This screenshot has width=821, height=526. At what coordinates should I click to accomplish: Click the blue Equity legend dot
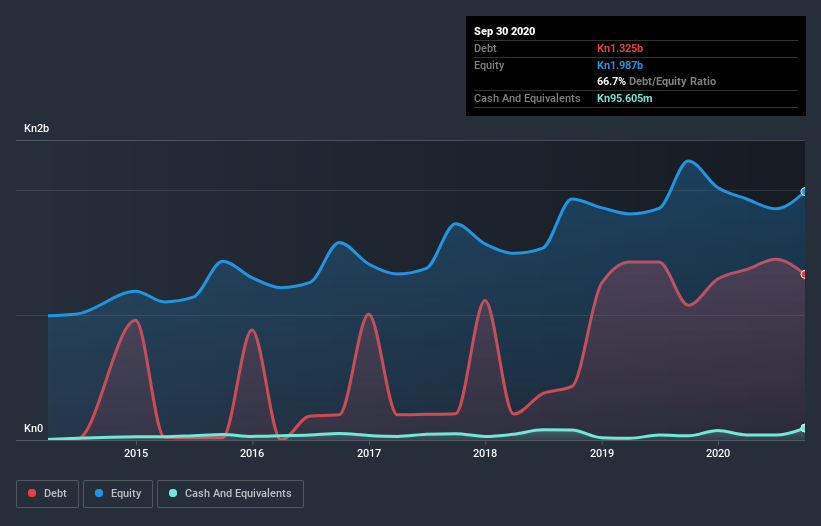99,493
